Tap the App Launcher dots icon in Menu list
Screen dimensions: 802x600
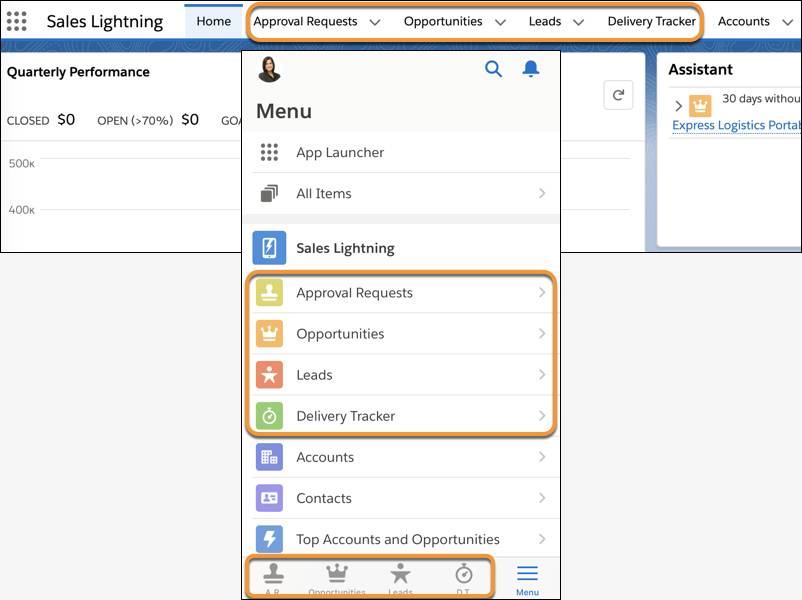269,152
